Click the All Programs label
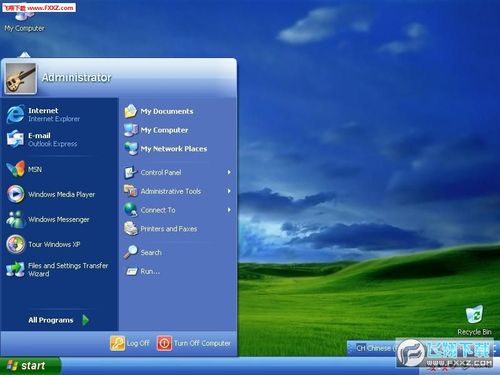The image size is (500, 375). (51, 320)
